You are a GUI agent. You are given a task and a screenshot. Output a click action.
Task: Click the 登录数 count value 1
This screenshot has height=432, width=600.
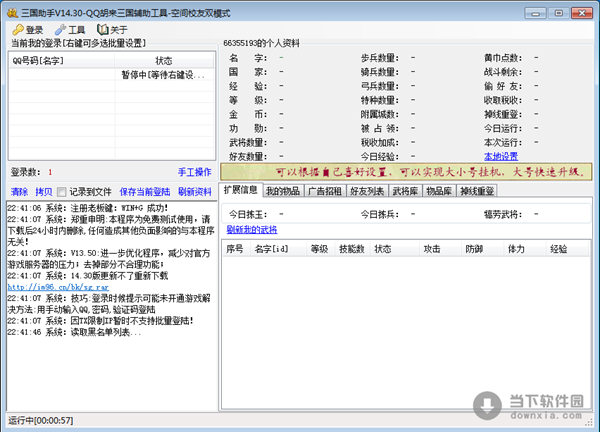click(50, 172)
